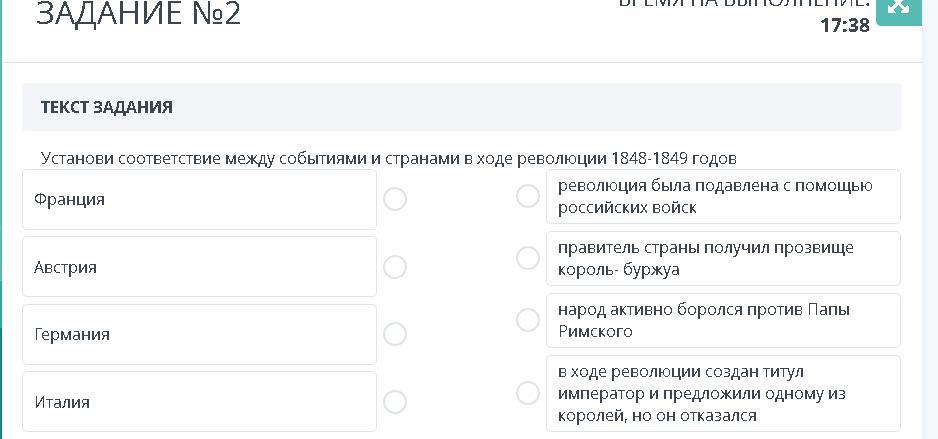The width and height of the screenshot is (938, 439).
Task: Click the Франция answer box
Action: [x=199, y=199]
